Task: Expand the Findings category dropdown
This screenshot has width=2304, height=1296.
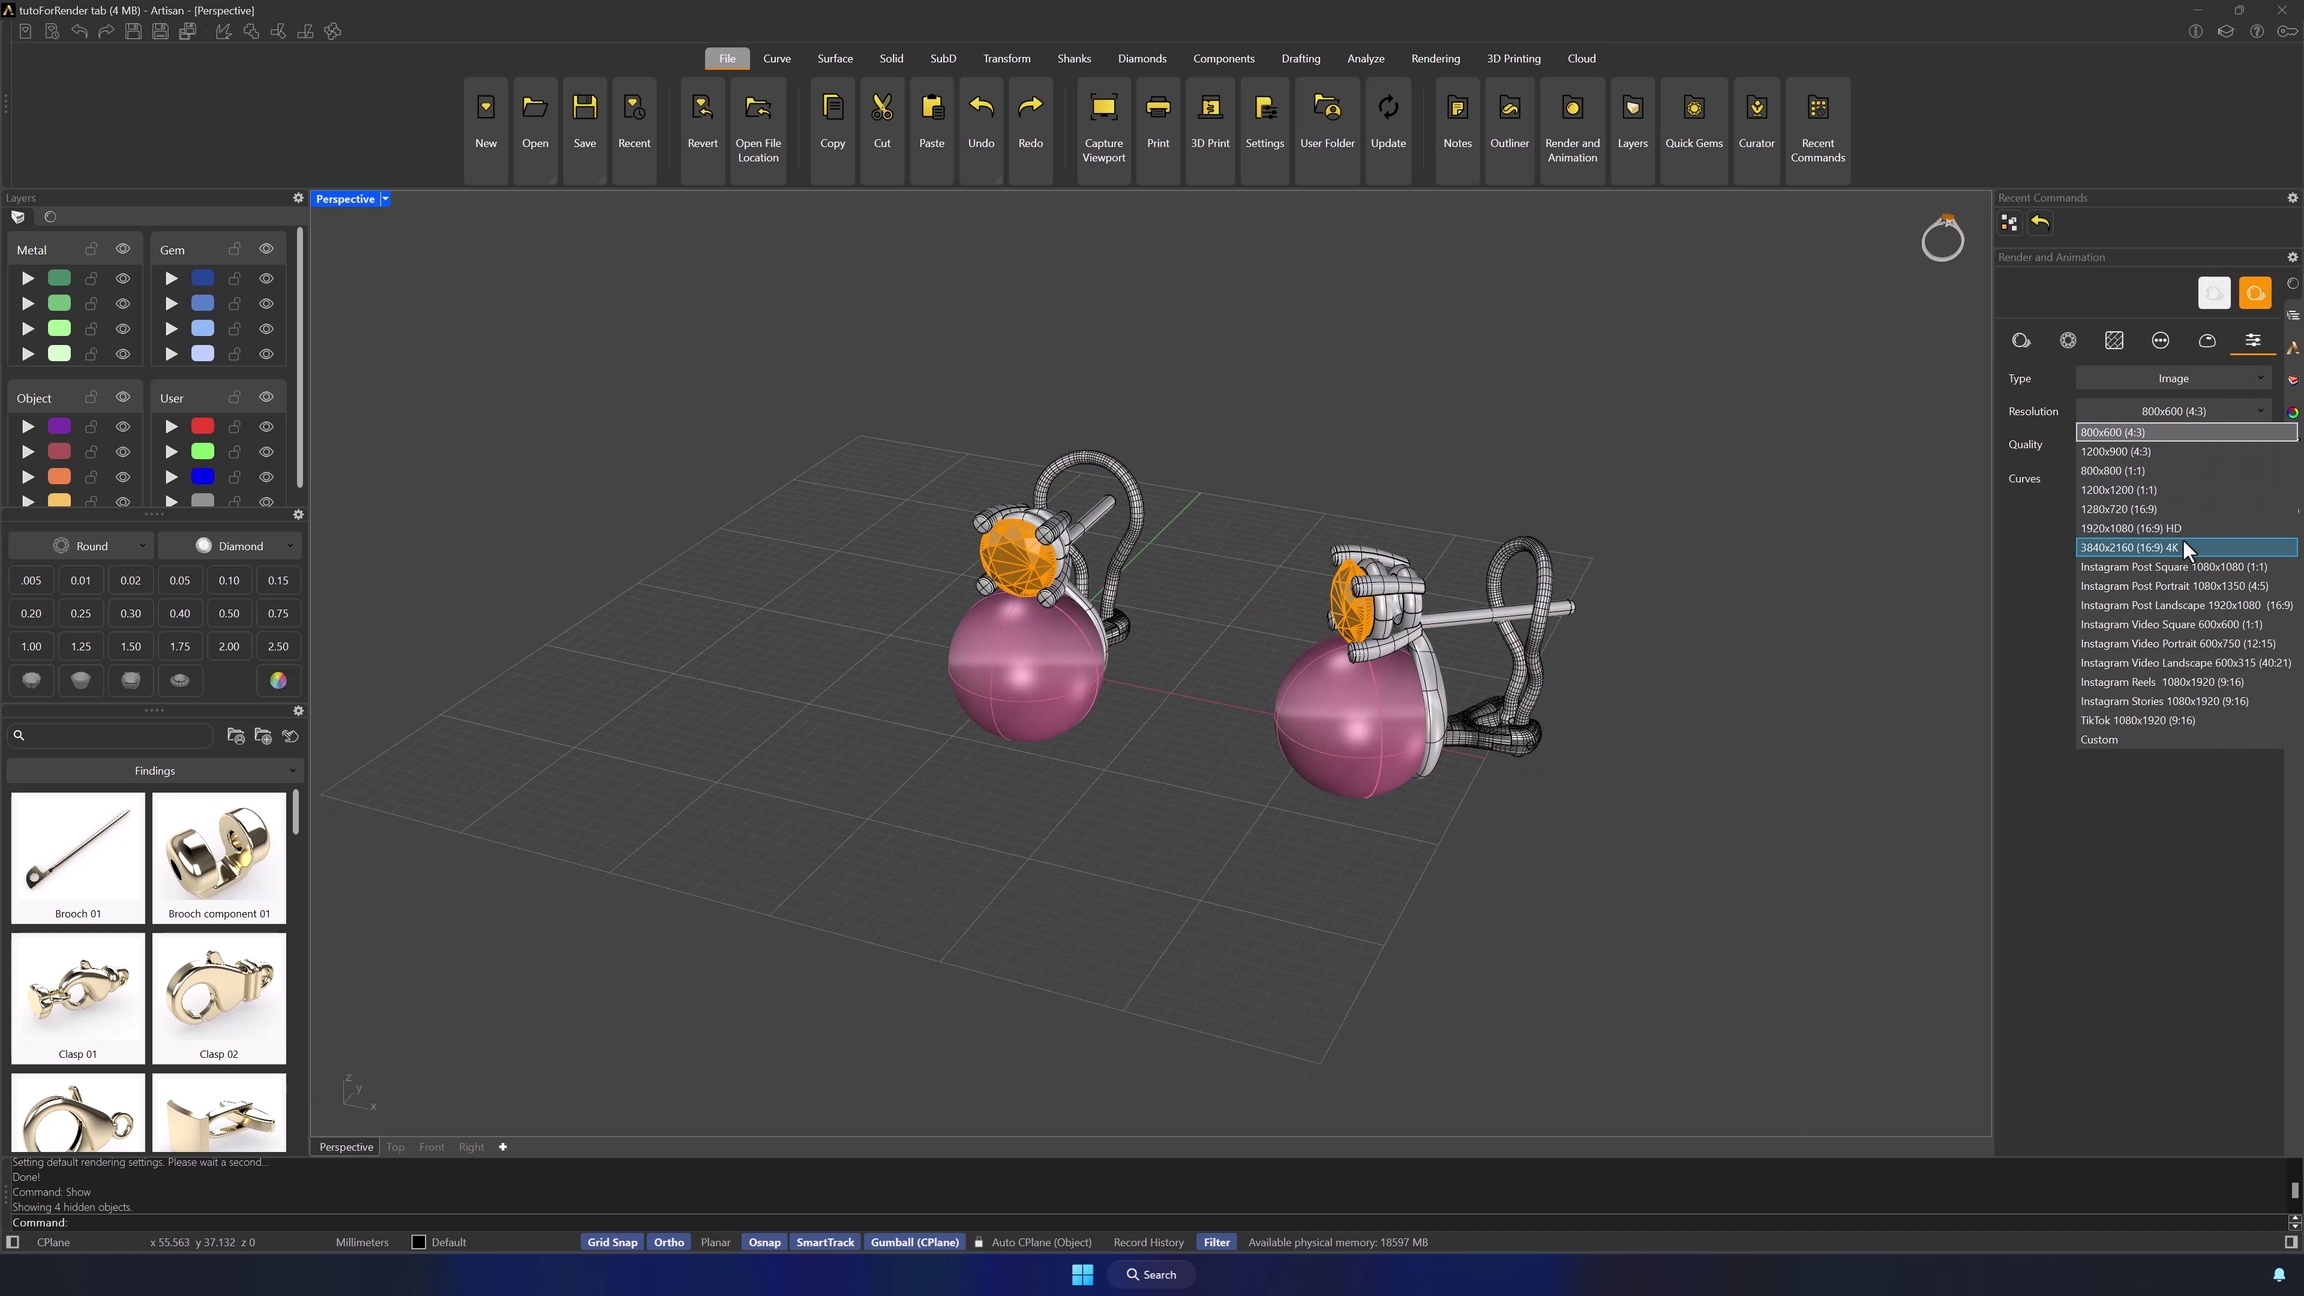Action: tap(155, 771)
